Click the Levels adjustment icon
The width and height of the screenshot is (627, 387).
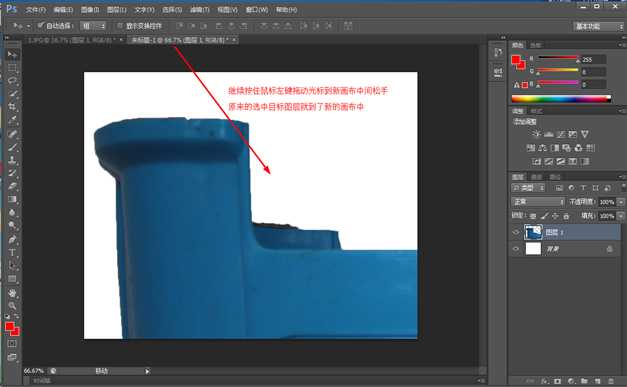(x=549, y=134)
